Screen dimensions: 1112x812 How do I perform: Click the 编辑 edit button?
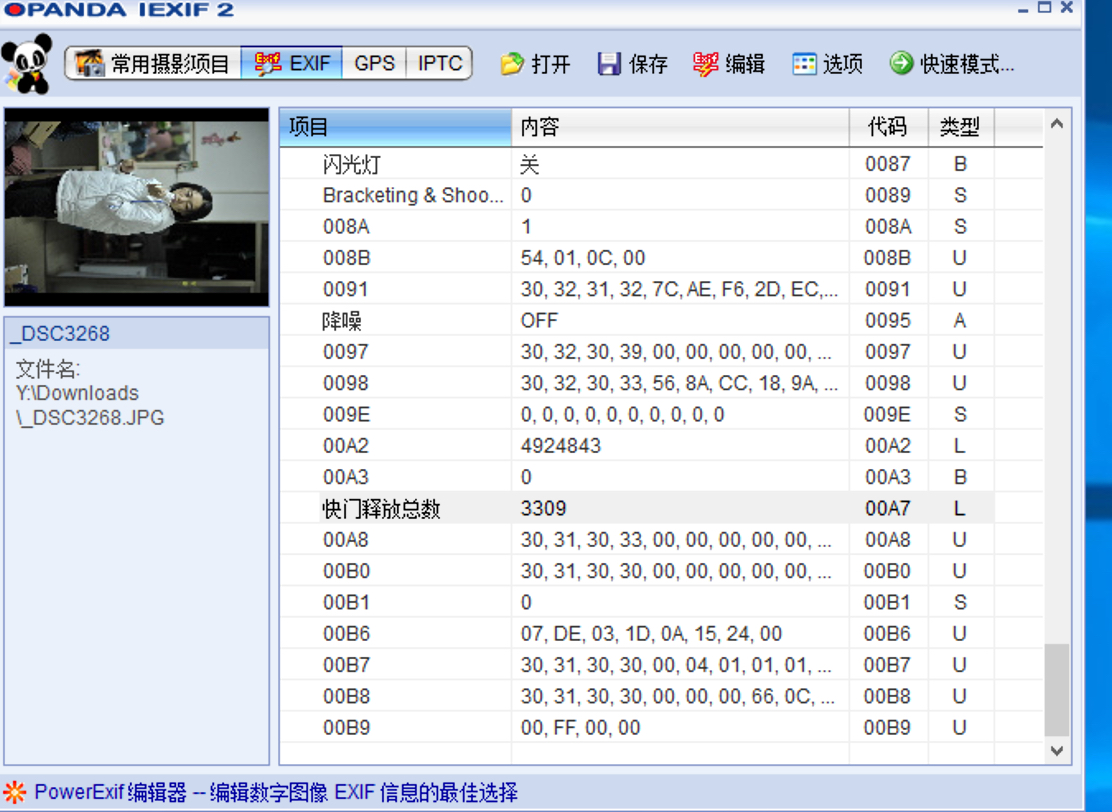729,64
